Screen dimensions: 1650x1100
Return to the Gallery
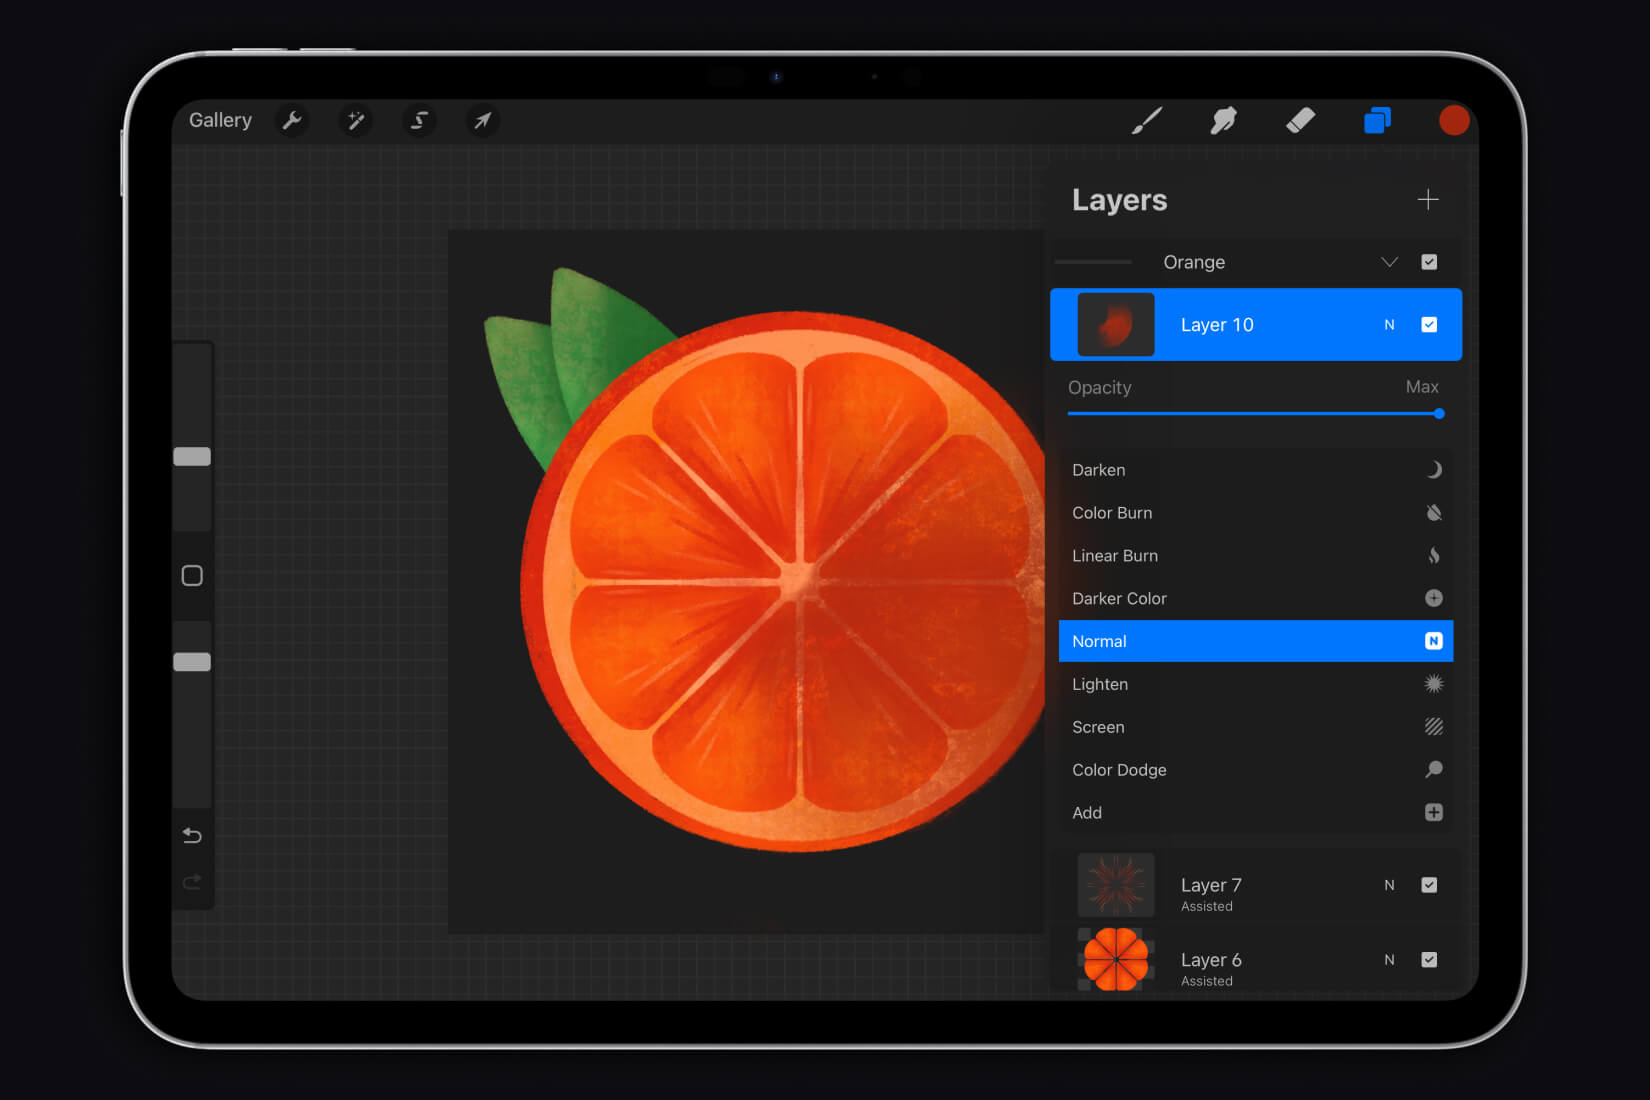[x=220, y=120]
